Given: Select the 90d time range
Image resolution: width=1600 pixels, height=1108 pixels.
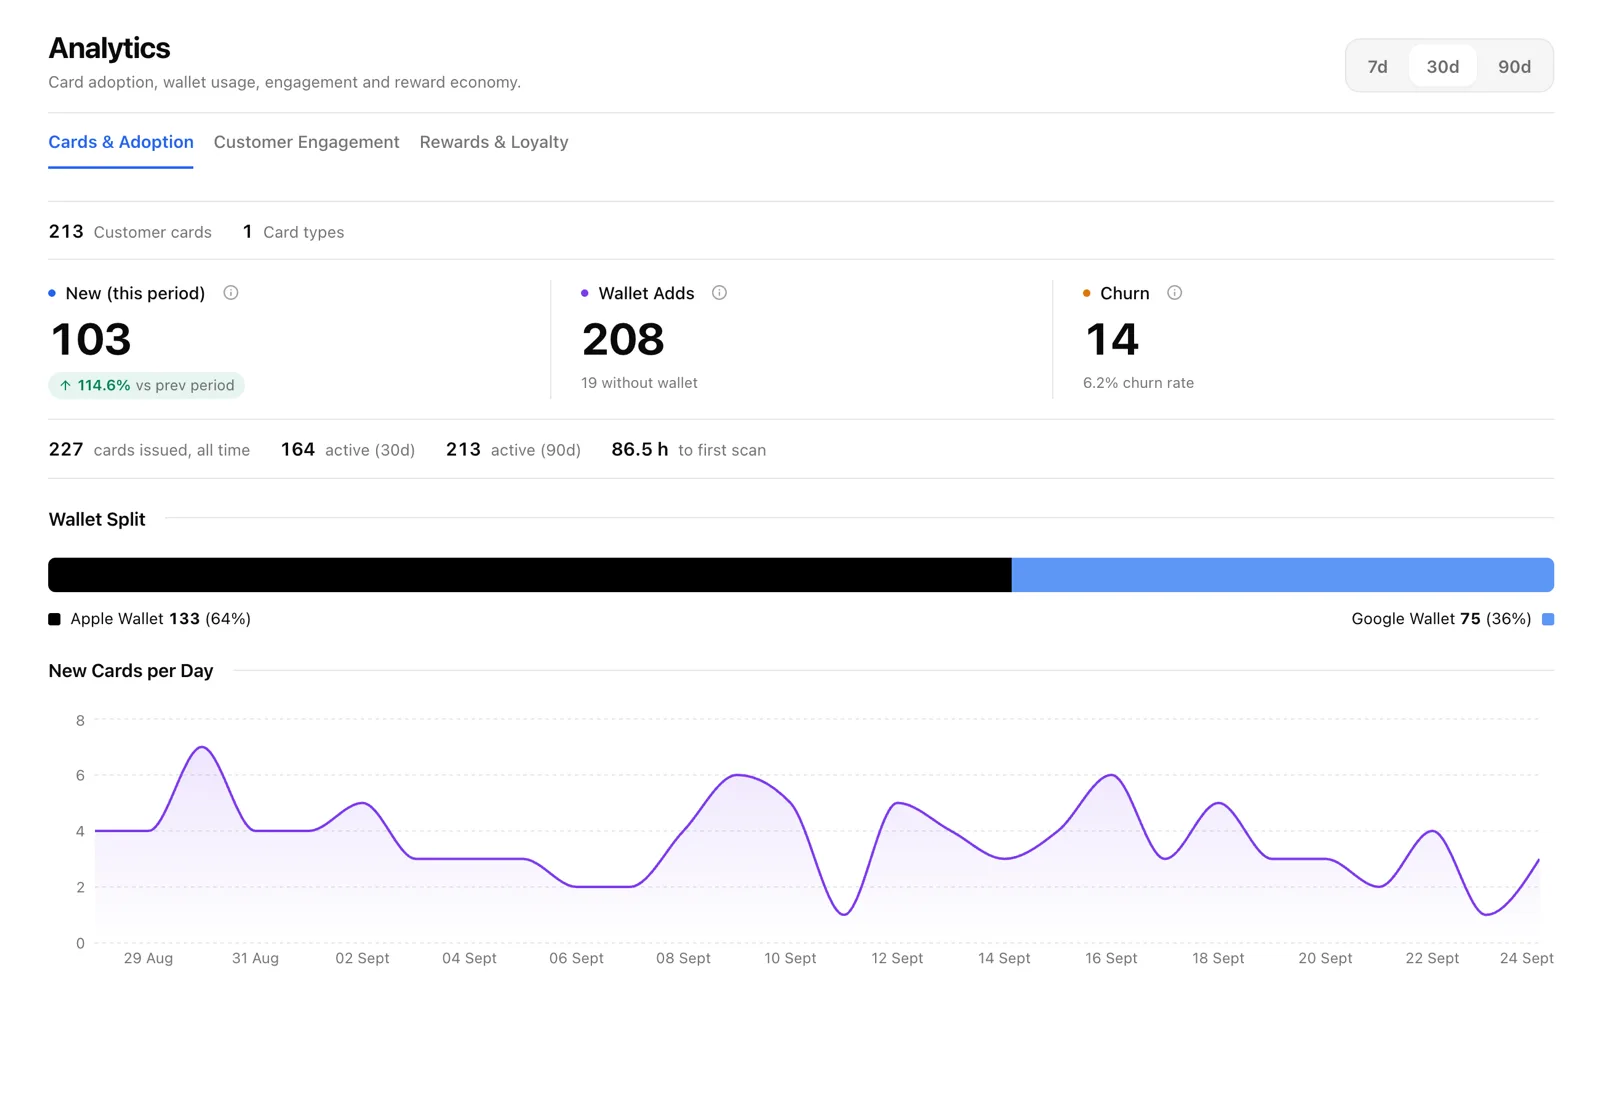Looking at the screenshot, I should [x=1514, y=66].
